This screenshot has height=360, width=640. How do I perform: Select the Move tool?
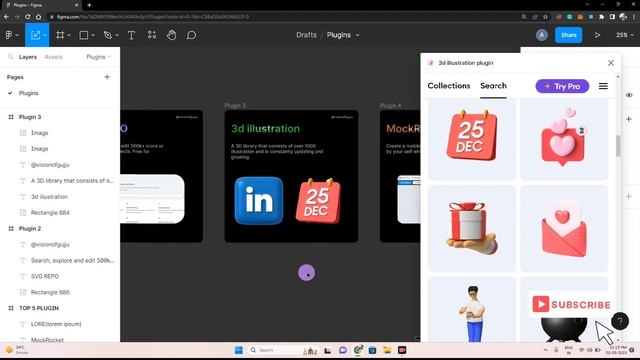(x=36, y=35)
